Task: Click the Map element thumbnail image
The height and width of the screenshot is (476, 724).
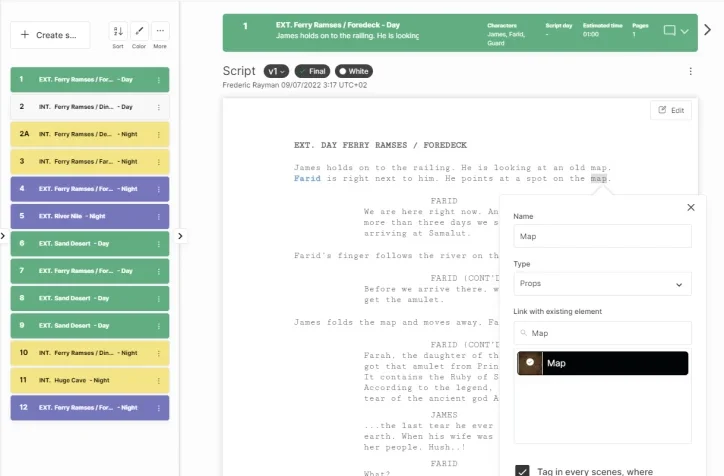Action: click(x=530, y=363)
